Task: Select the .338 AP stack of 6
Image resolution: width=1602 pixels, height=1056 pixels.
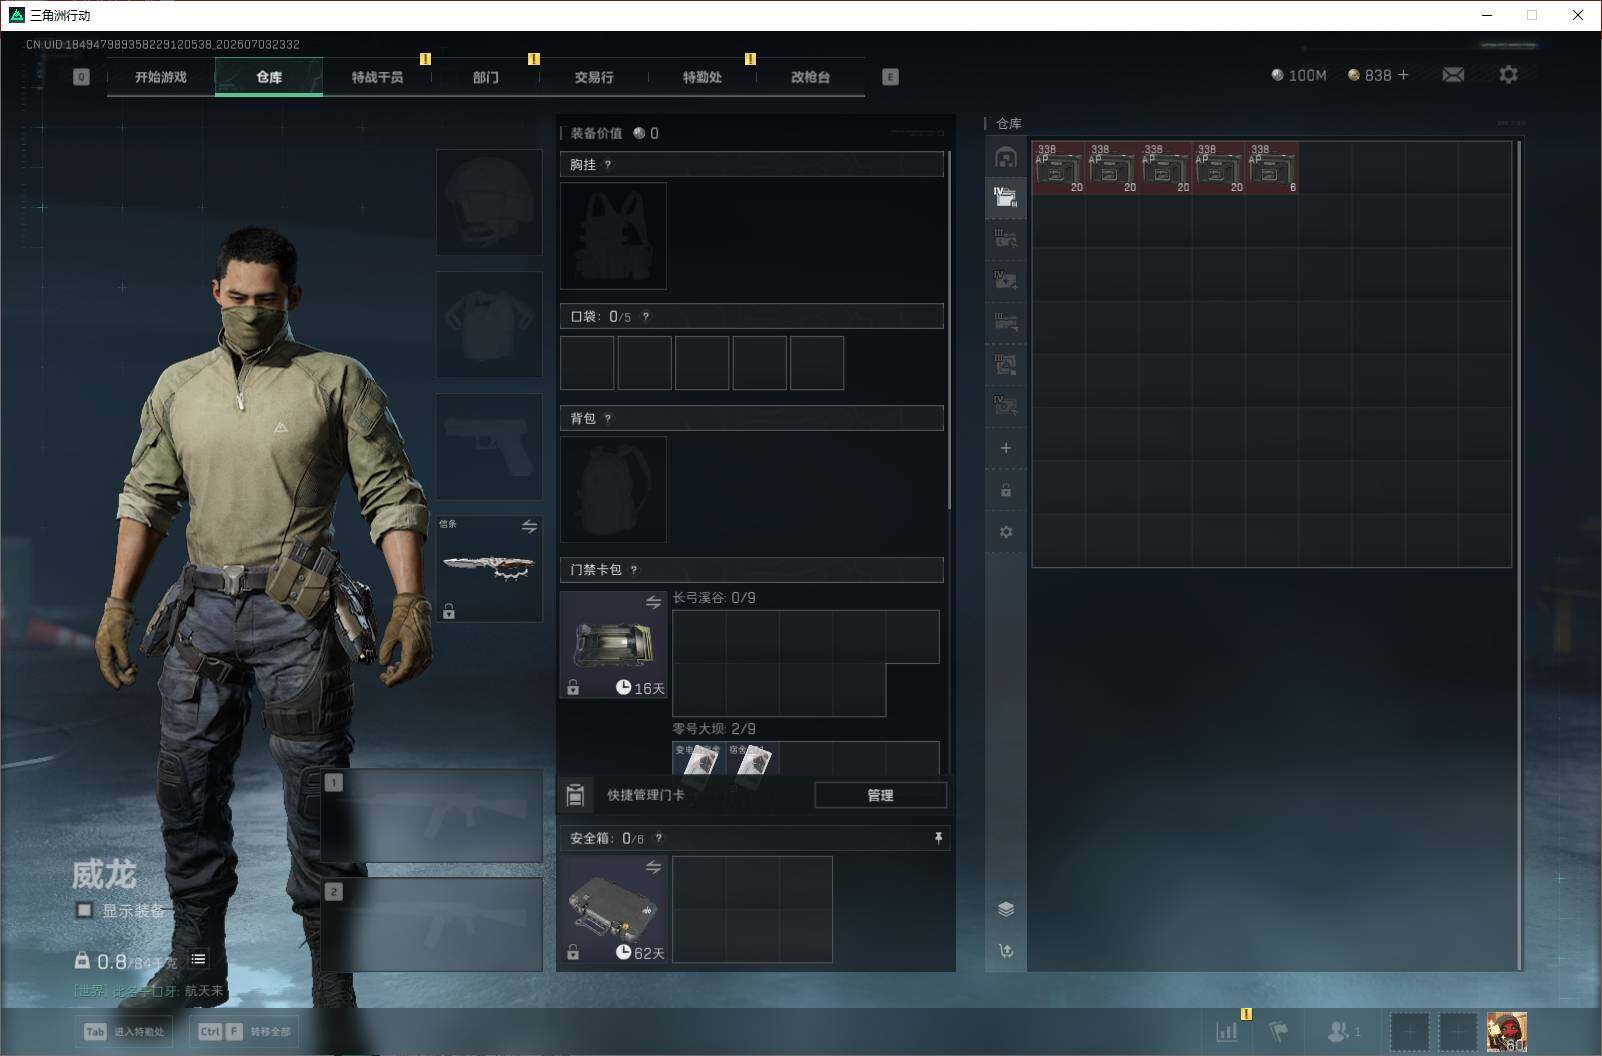Action: click(1272, 168)
